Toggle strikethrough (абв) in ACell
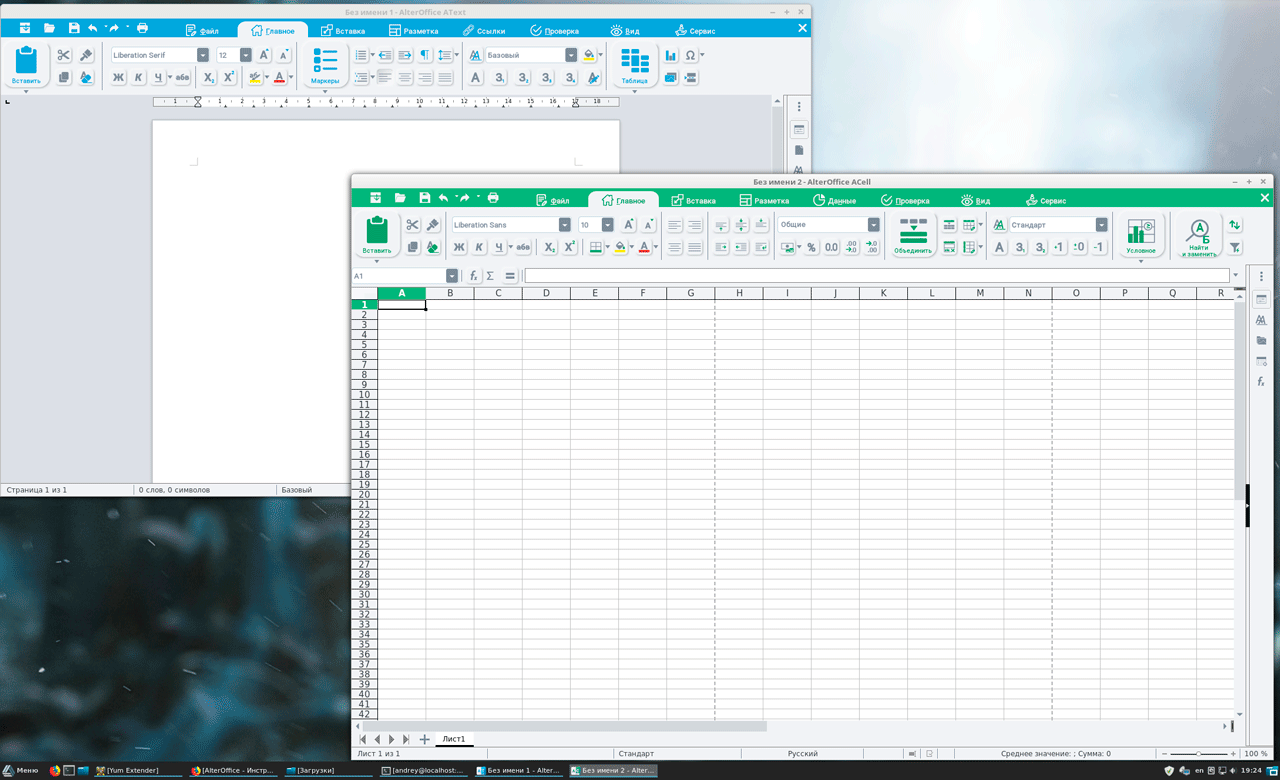Screen dimensions: 1280x780 pos(523,247)
